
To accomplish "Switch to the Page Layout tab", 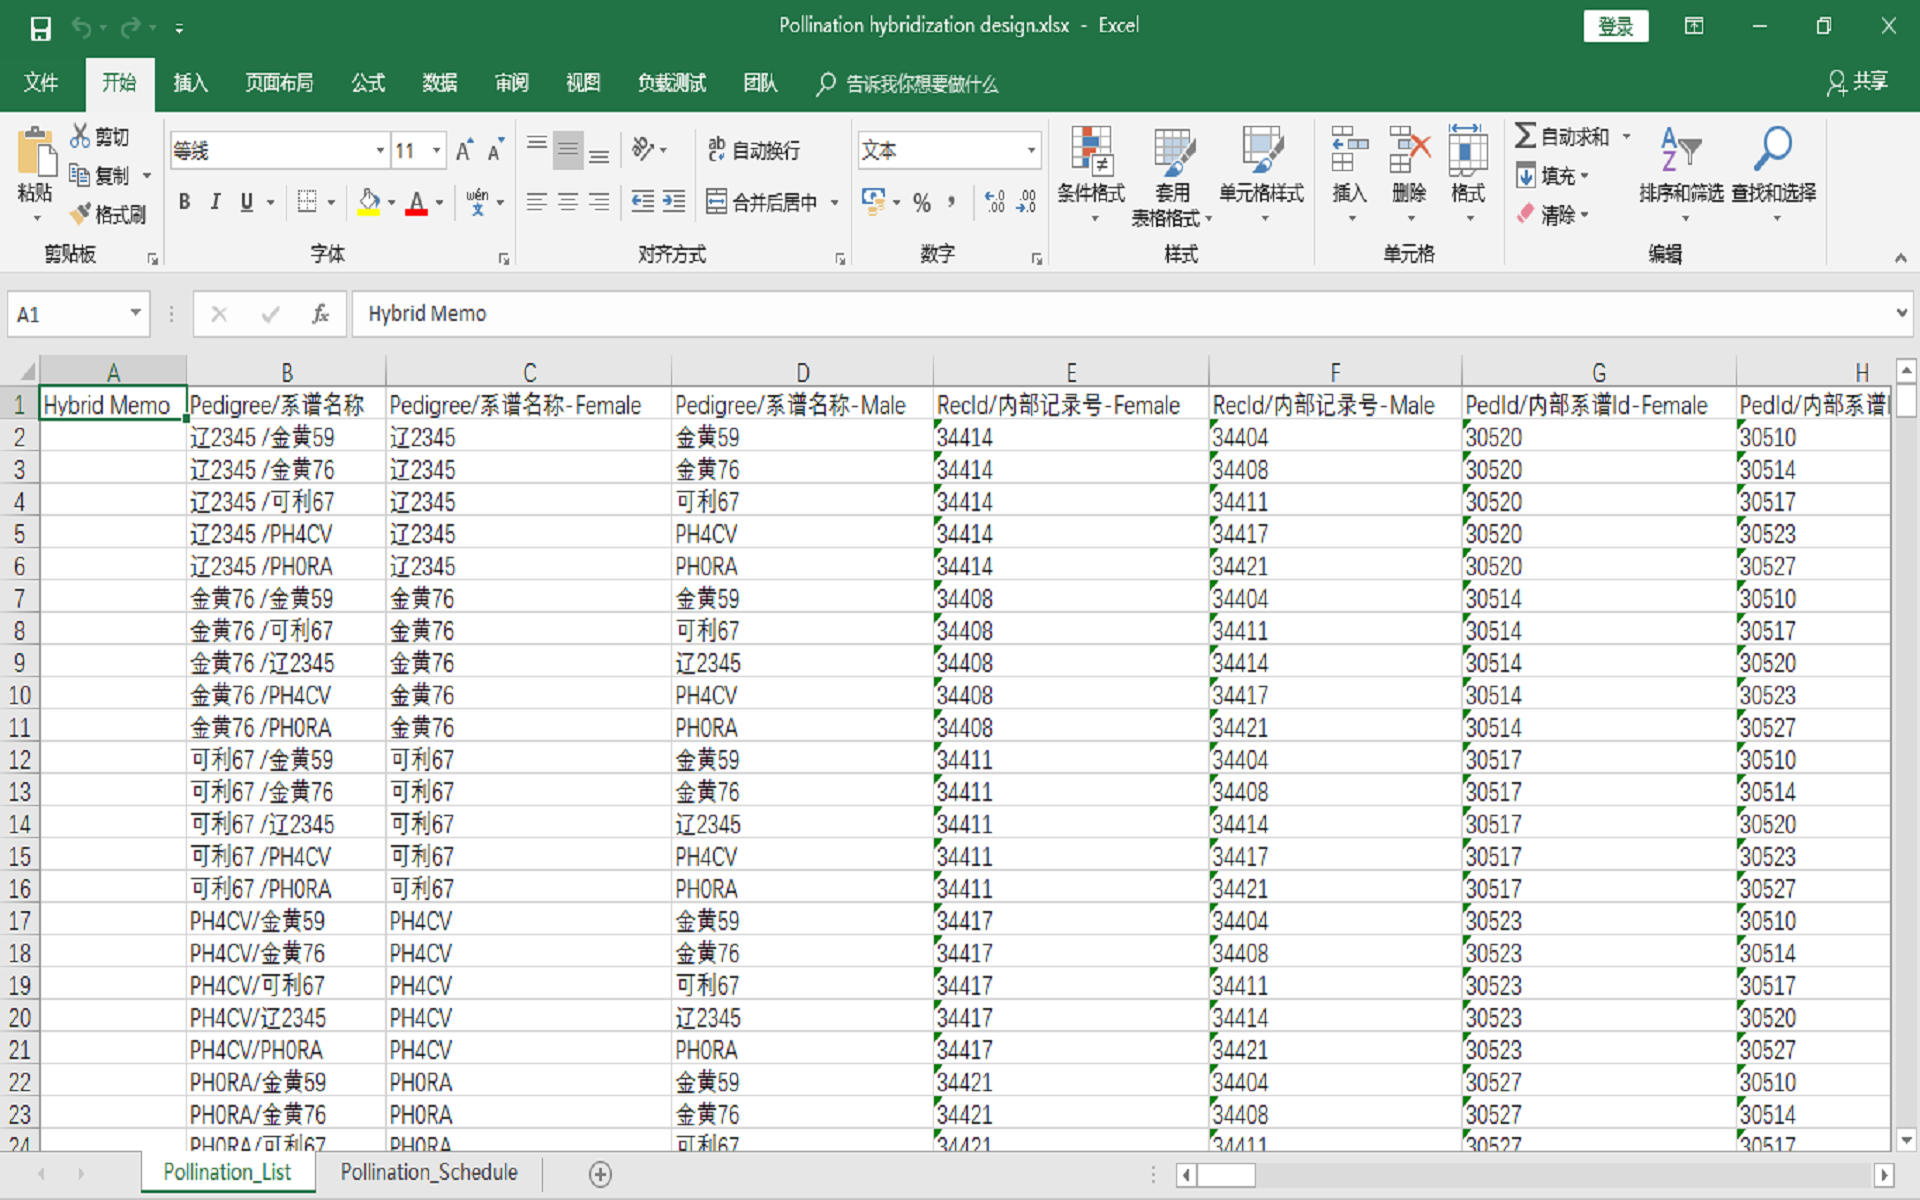I will [x=279, y=83].
